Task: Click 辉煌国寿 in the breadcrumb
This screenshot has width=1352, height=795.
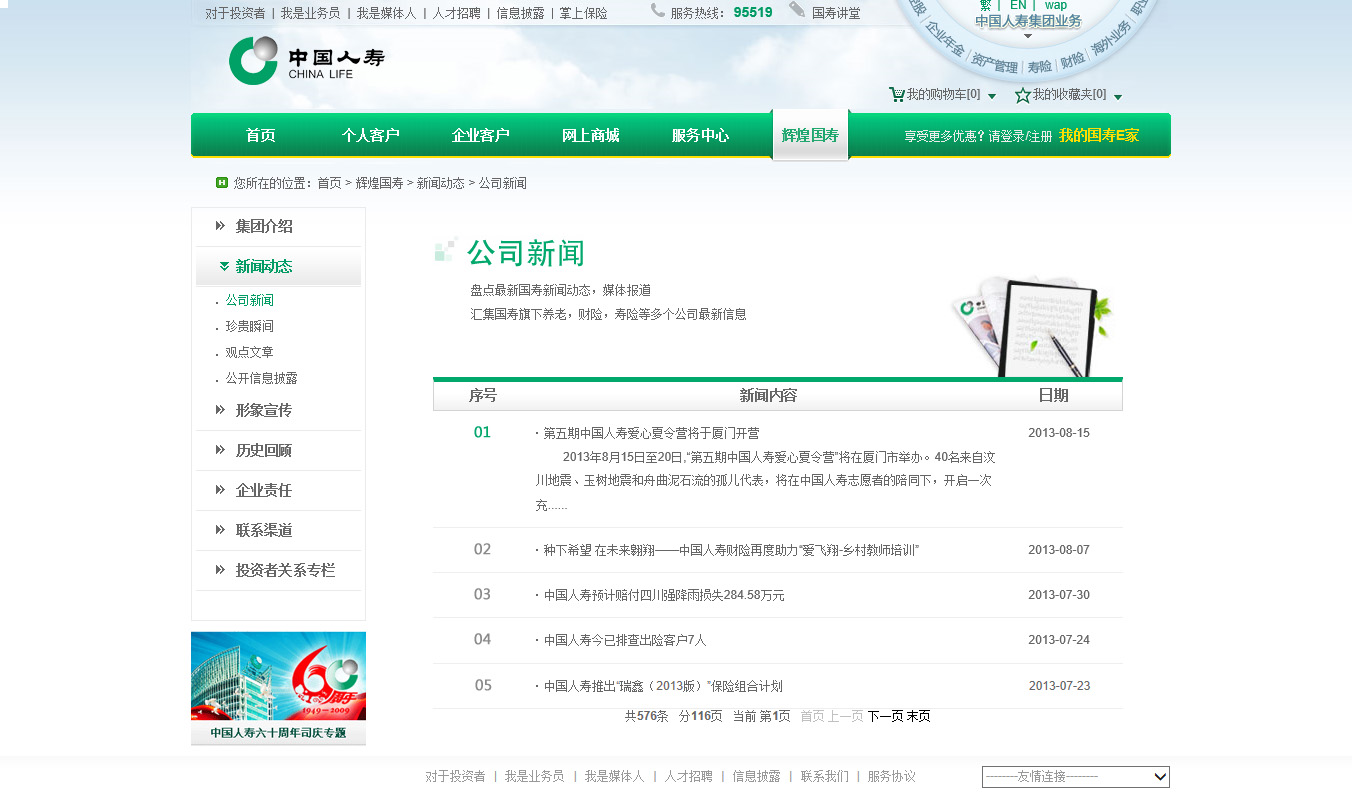Action: click(x=380, y=184)
